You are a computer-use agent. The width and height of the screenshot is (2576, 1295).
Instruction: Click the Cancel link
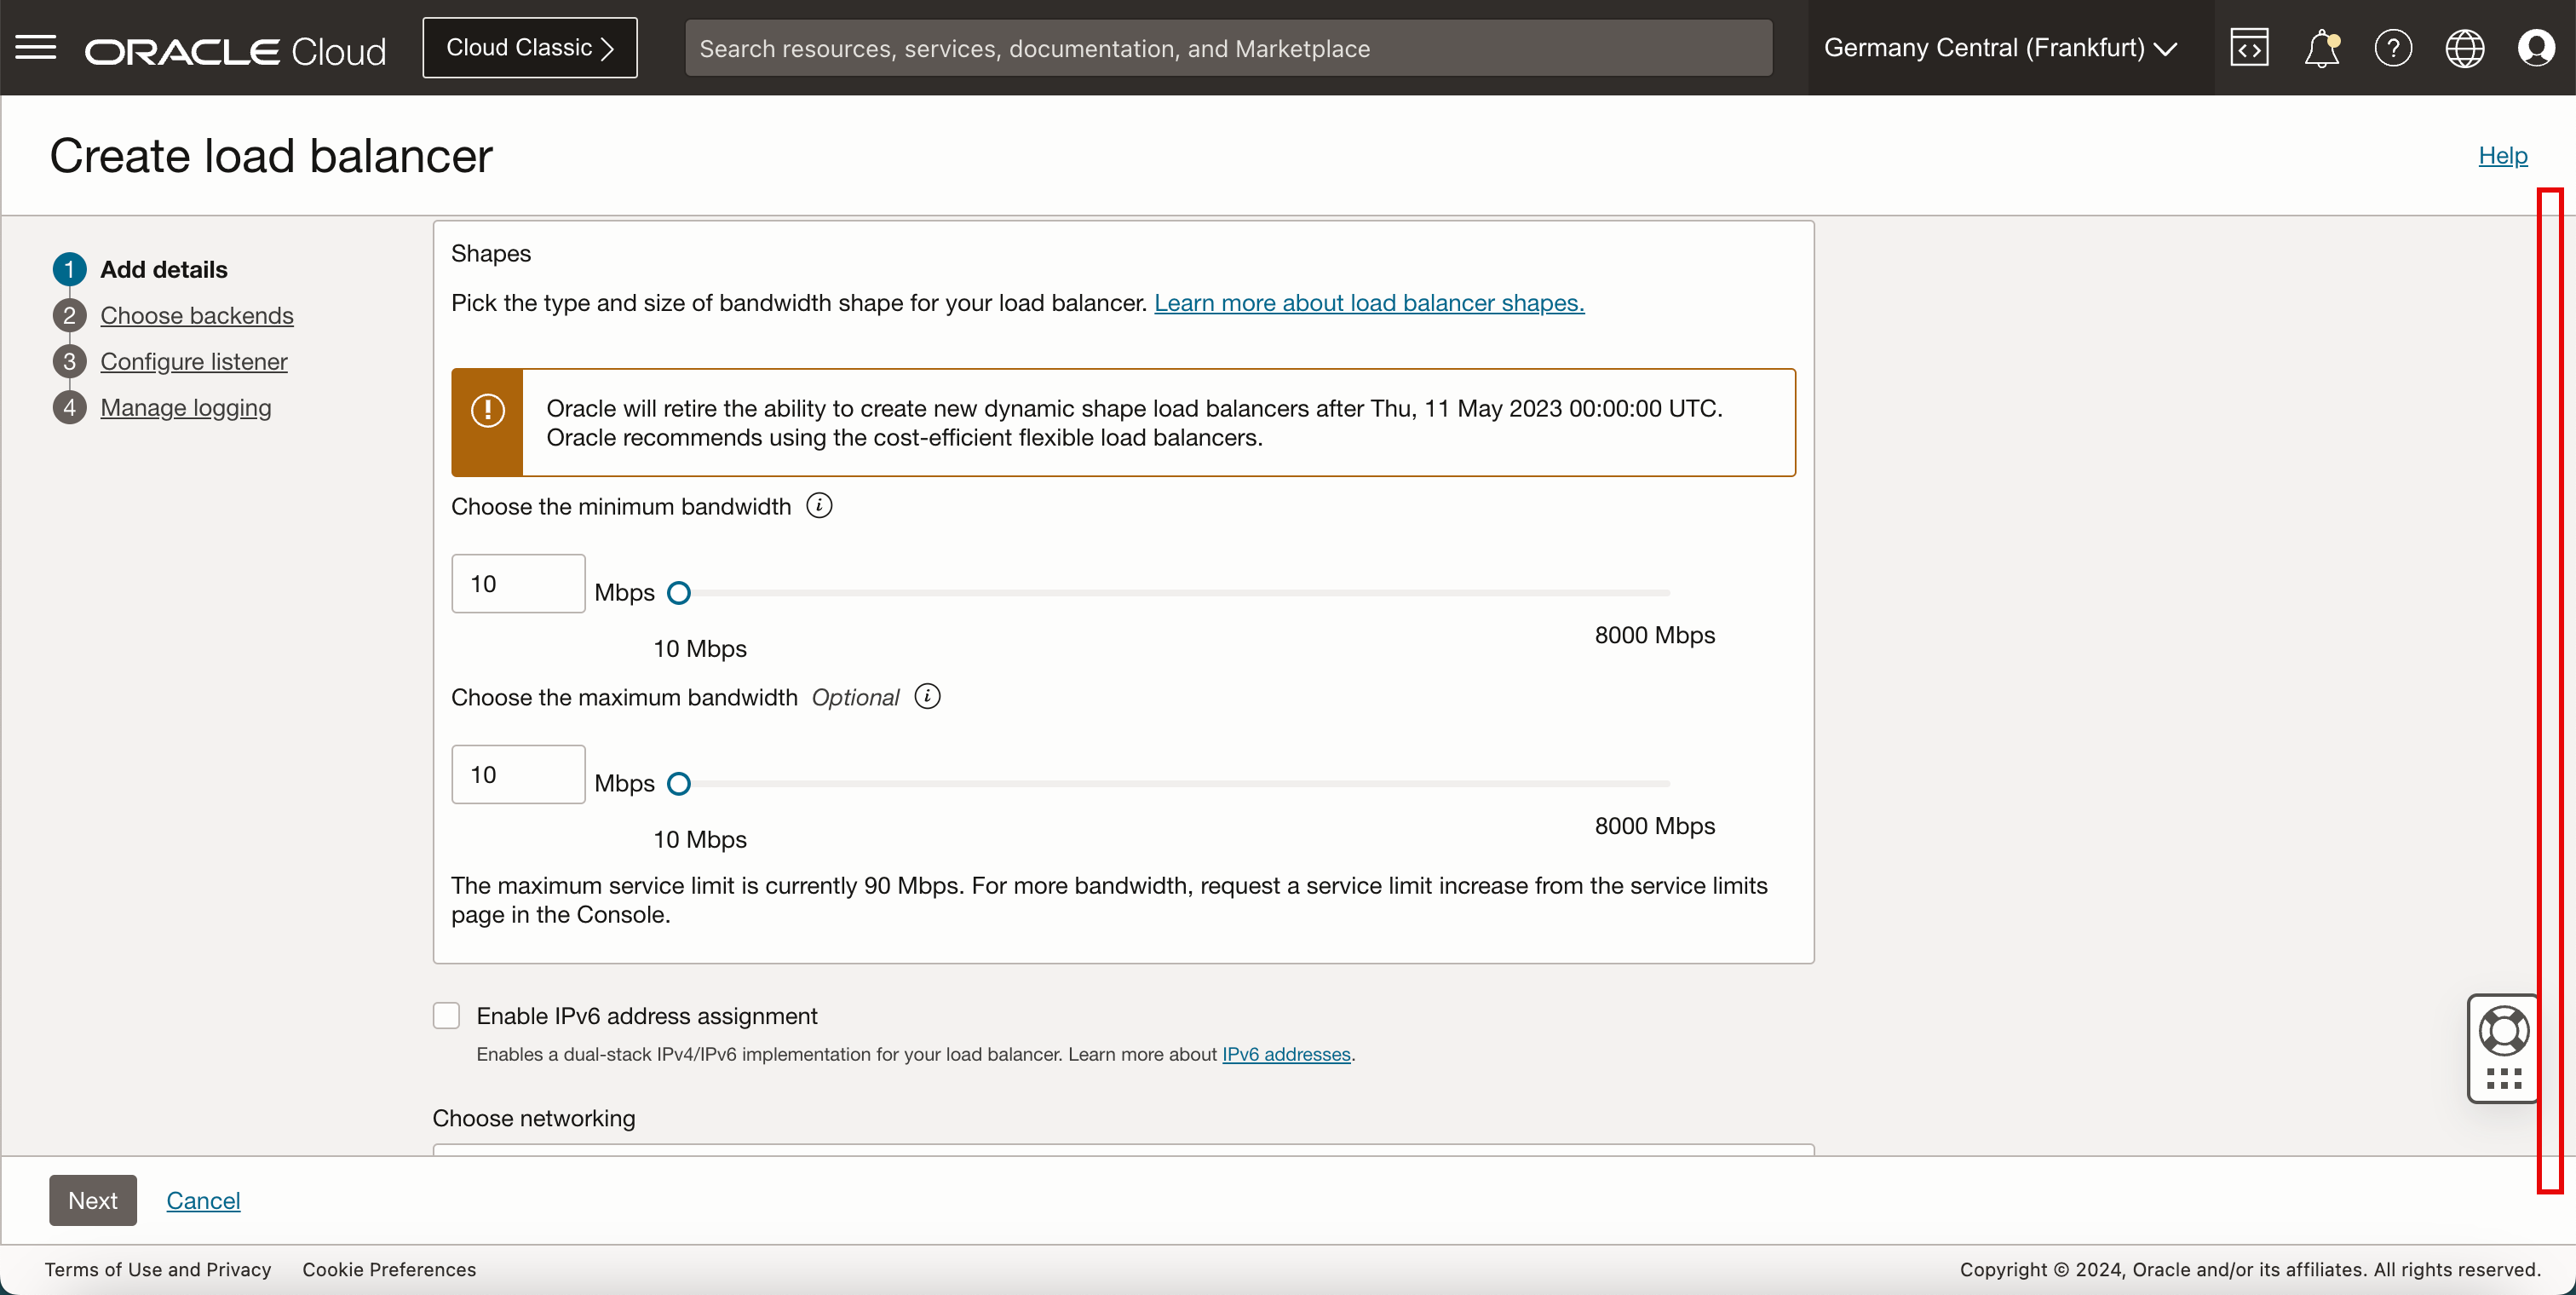click(x=203, y=1200)
